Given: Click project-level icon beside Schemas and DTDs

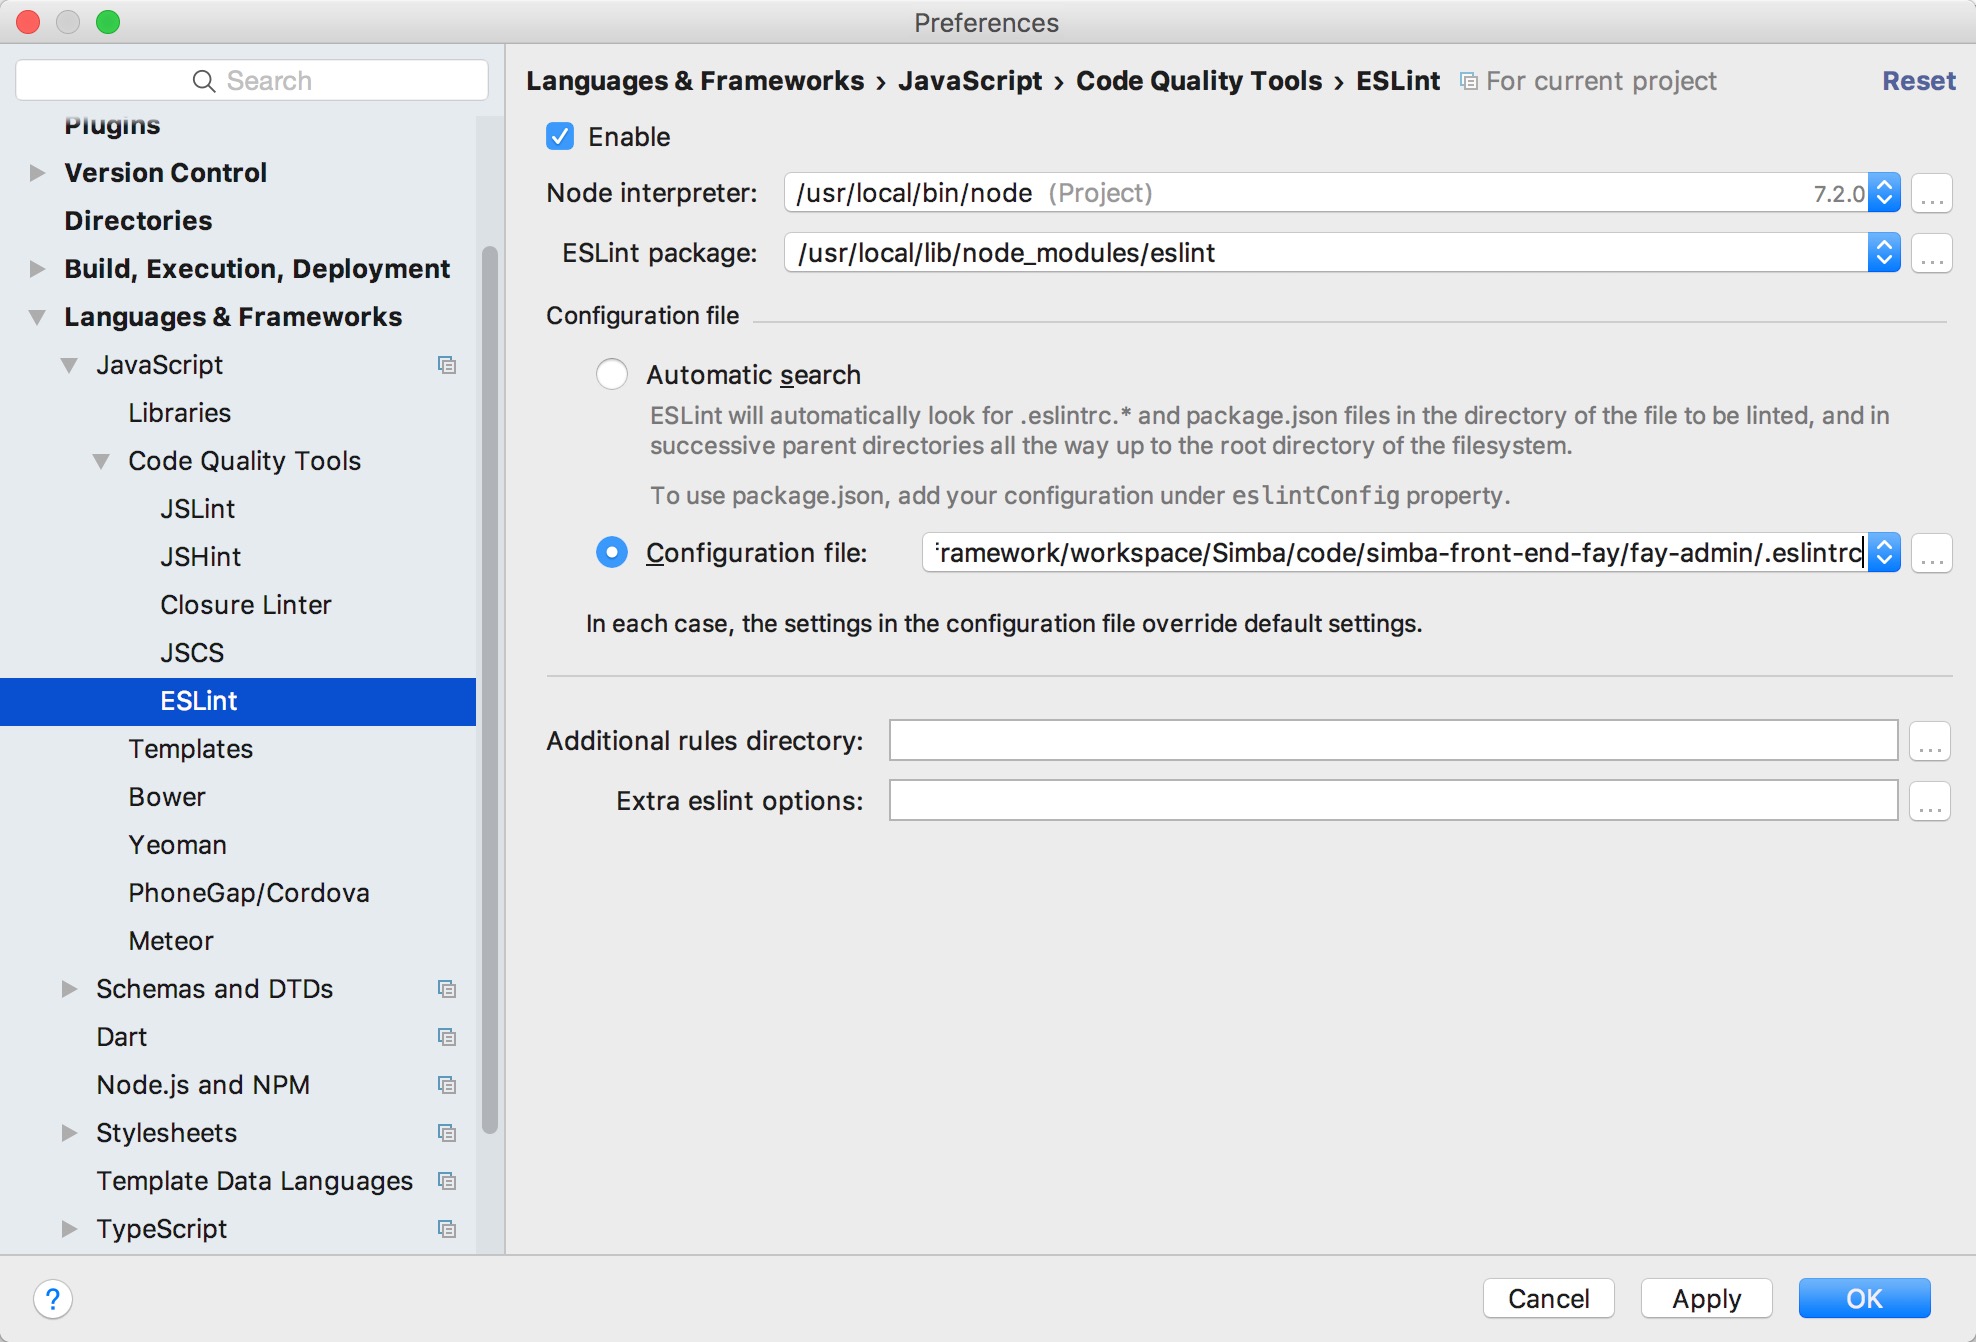Looking at the screenshot, I should tap(447, 989).
